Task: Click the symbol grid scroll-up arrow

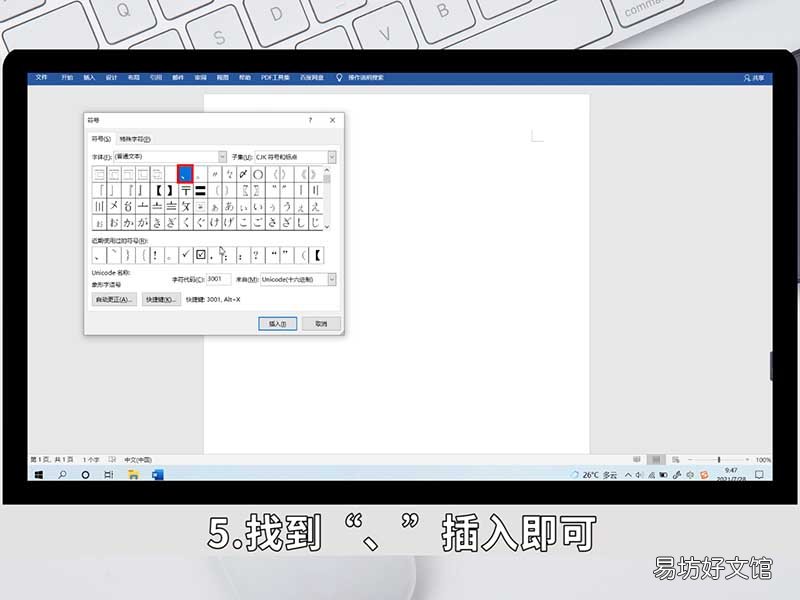Action: (327, 169)
